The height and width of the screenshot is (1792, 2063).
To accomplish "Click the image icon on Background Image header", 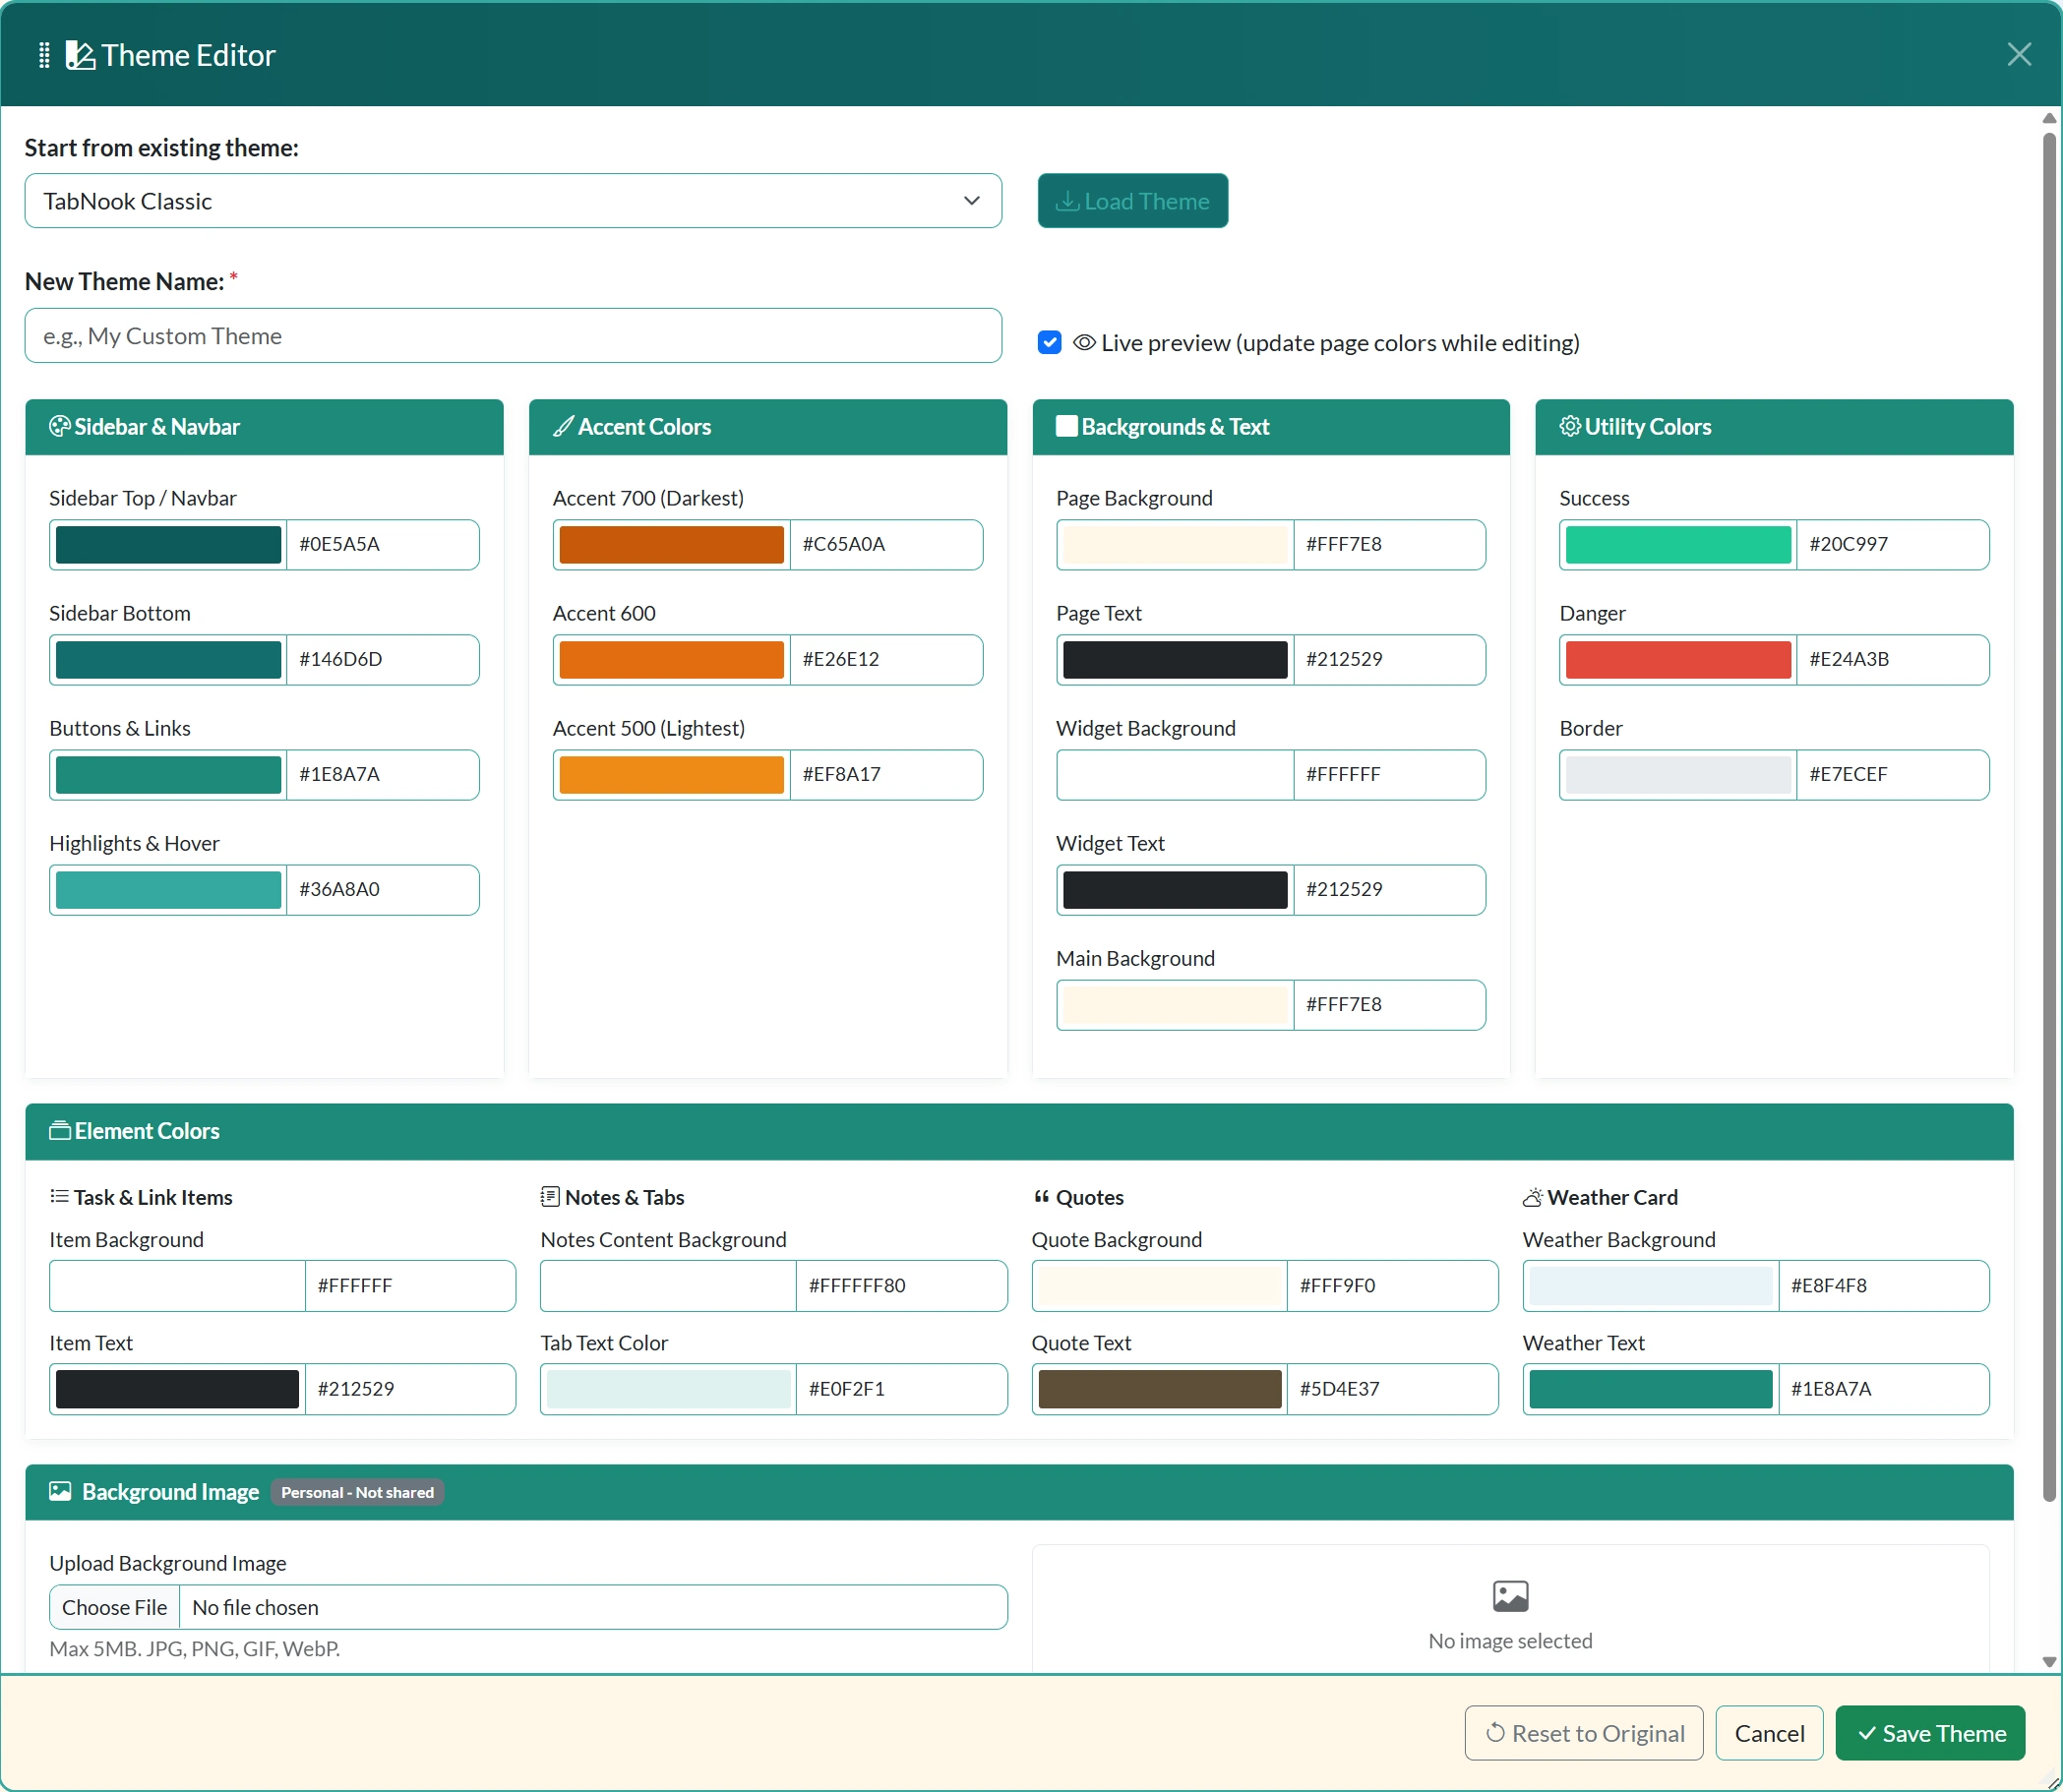I will click(60, 1491).
